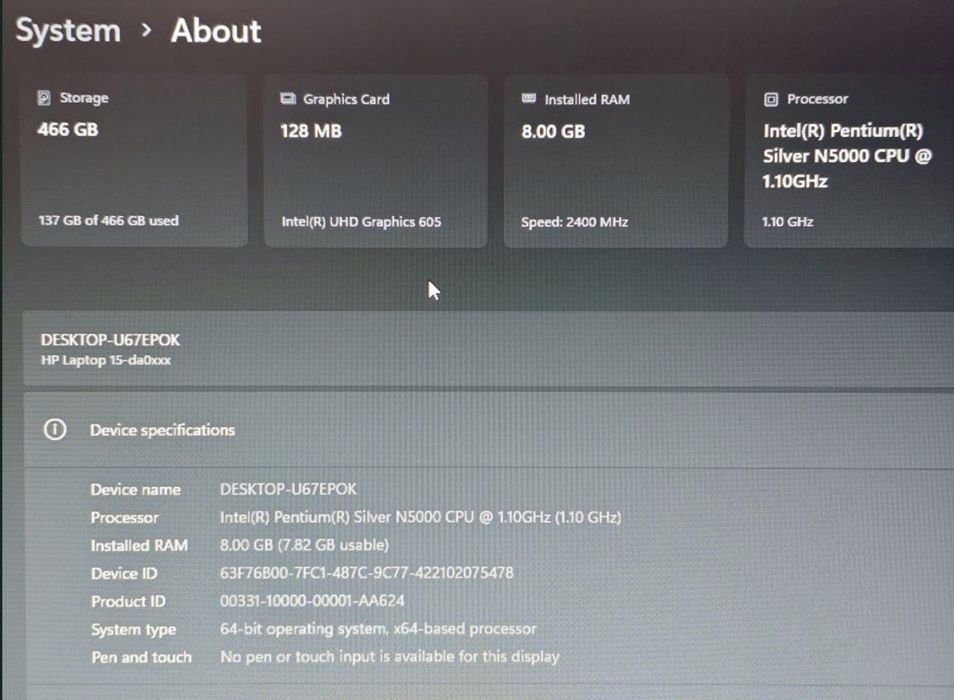Open the Storage card showing 466 GB
The height and width of the screenshot is (700, 954).
point(134,161)
